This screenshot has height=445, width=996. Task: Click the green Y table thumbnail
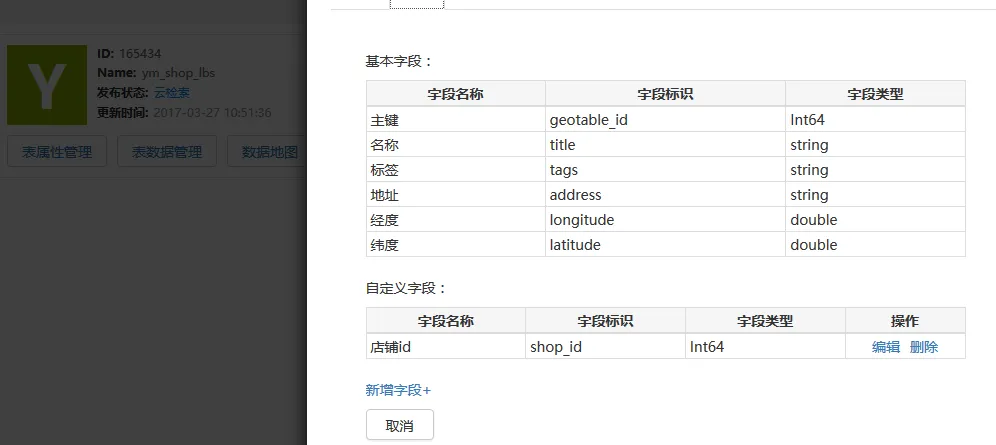point(46,85)
